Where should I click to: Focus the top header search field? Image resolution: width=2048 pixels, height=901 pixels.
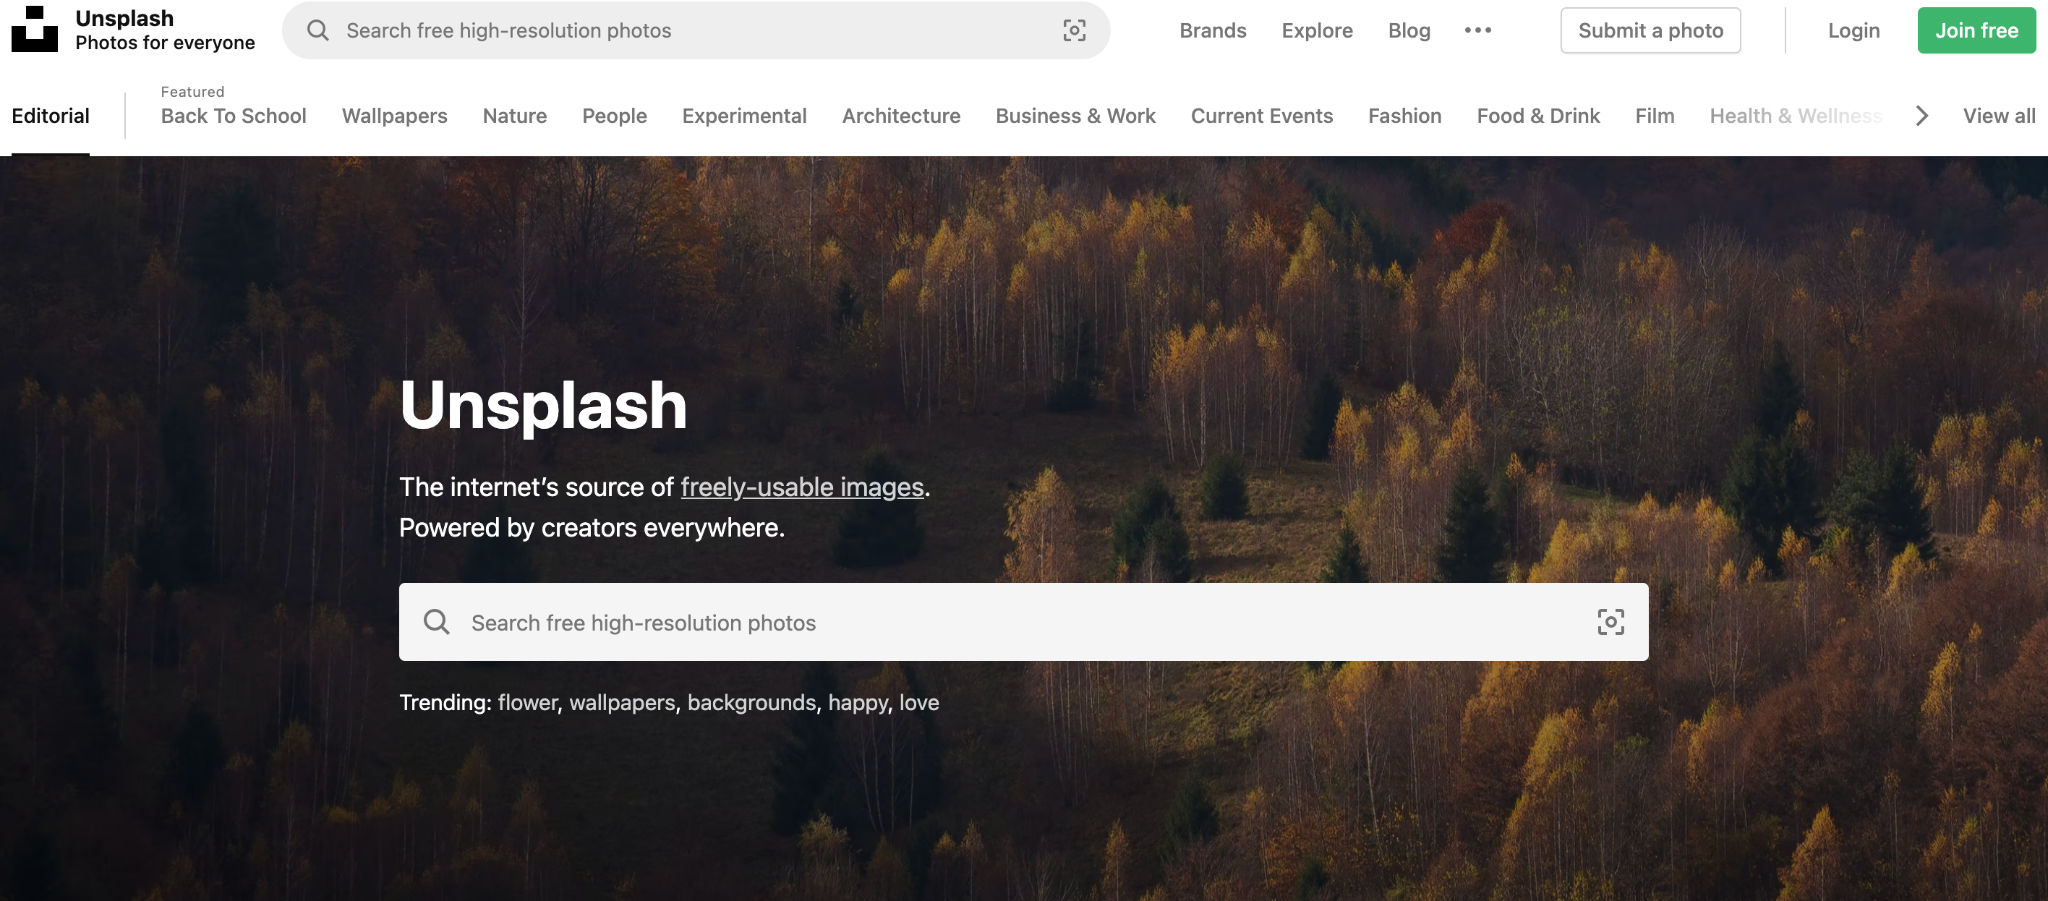pos(696,31)
